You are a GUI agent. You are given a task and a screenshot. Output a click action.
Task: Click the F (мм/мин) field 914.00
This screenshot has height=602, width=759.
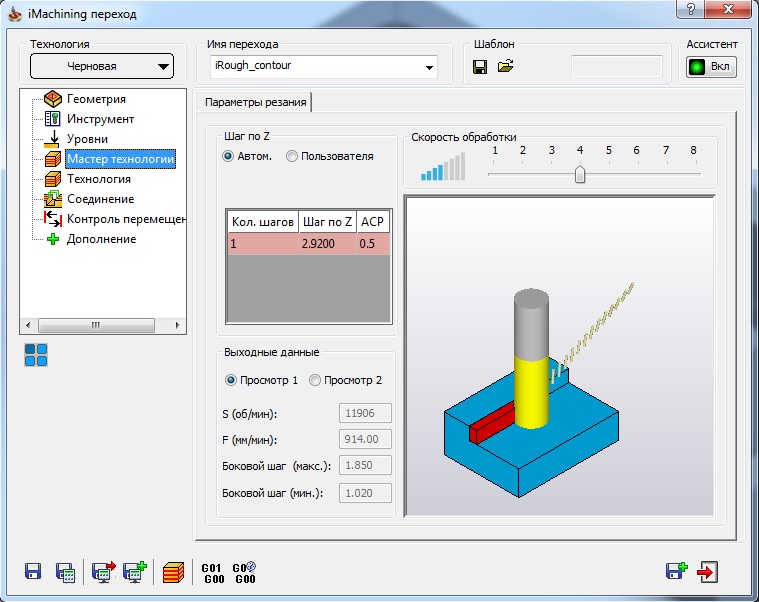tap(365, 439)
